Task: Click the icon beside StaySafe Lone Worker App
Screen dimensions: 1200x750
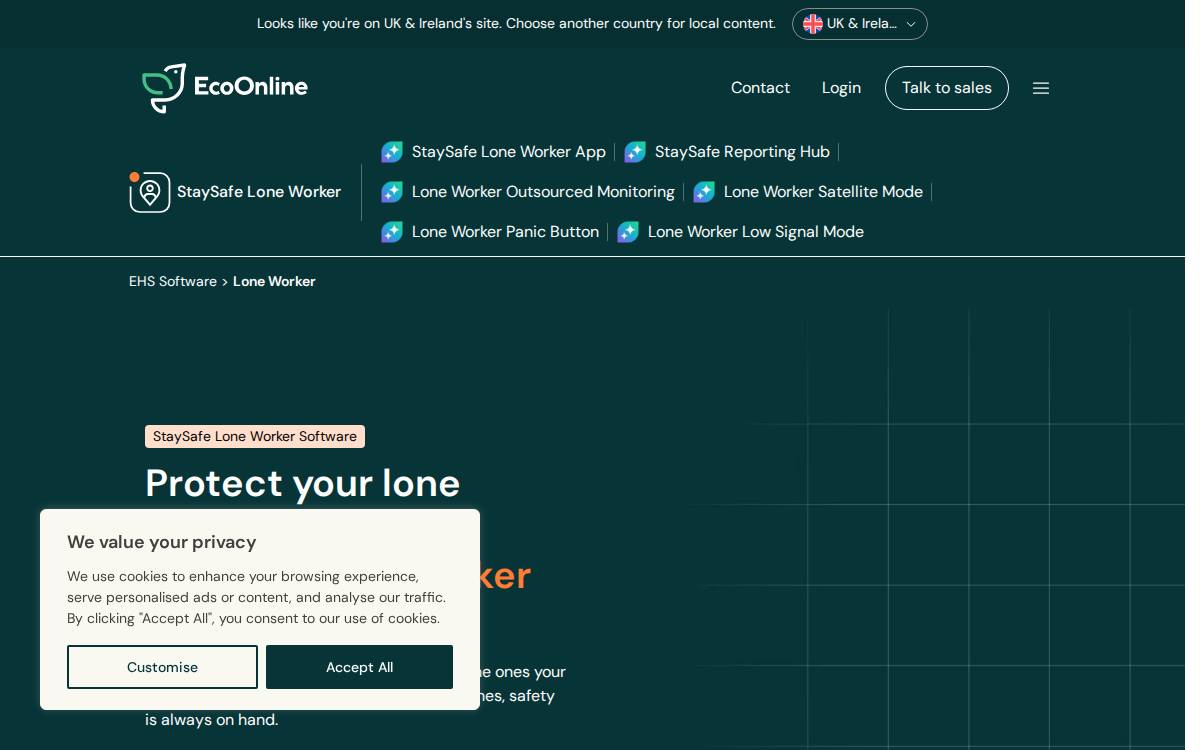Action: (x=392, y=152)
